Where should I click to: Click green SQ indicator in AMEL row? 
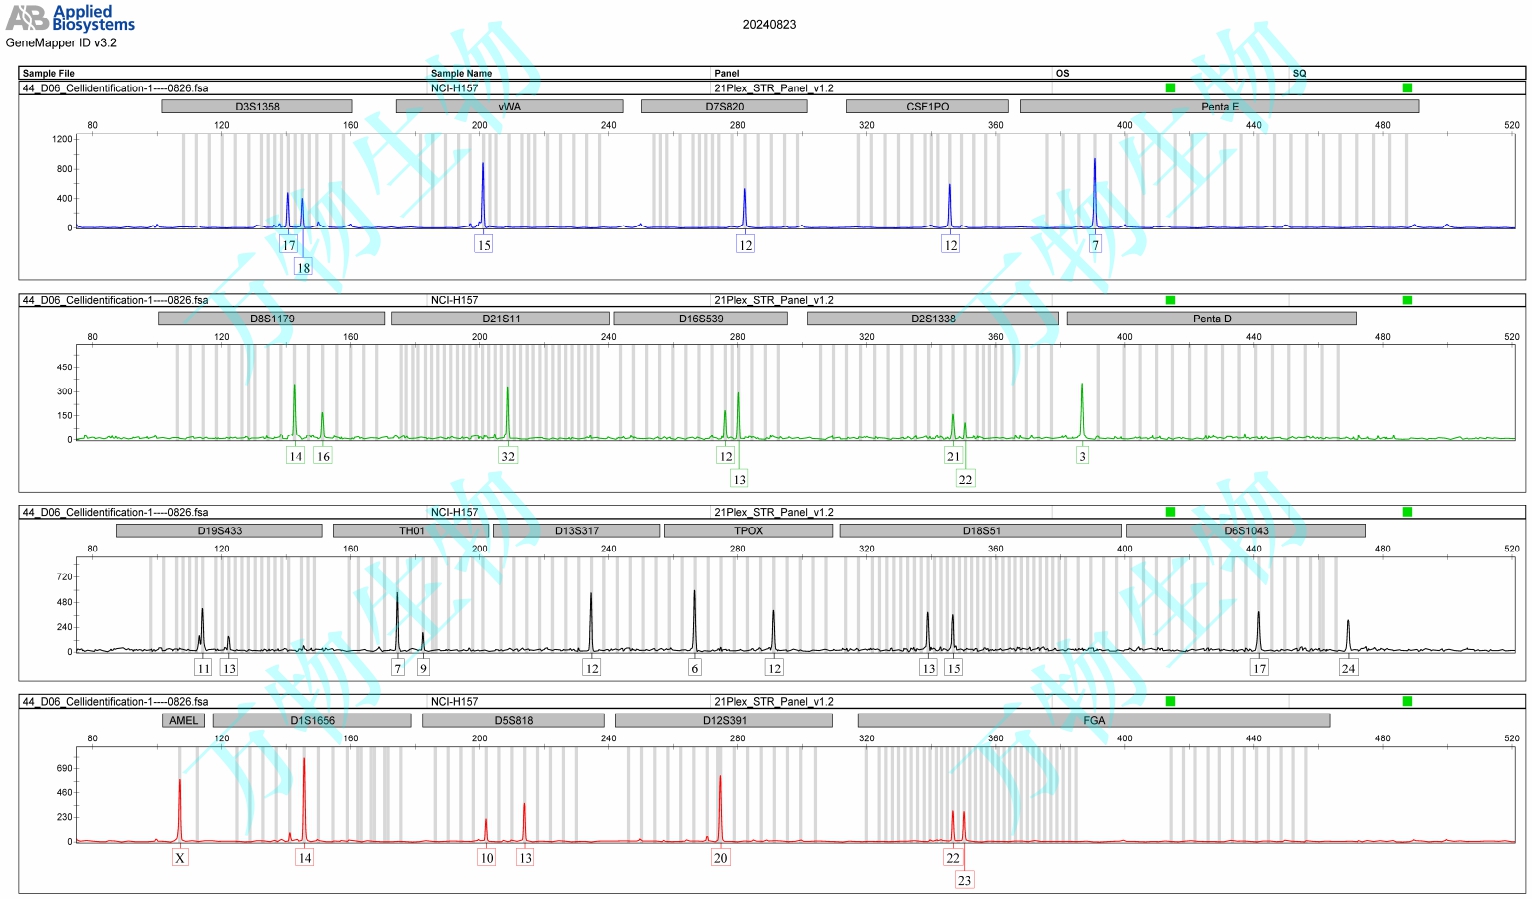point(1407,701)
